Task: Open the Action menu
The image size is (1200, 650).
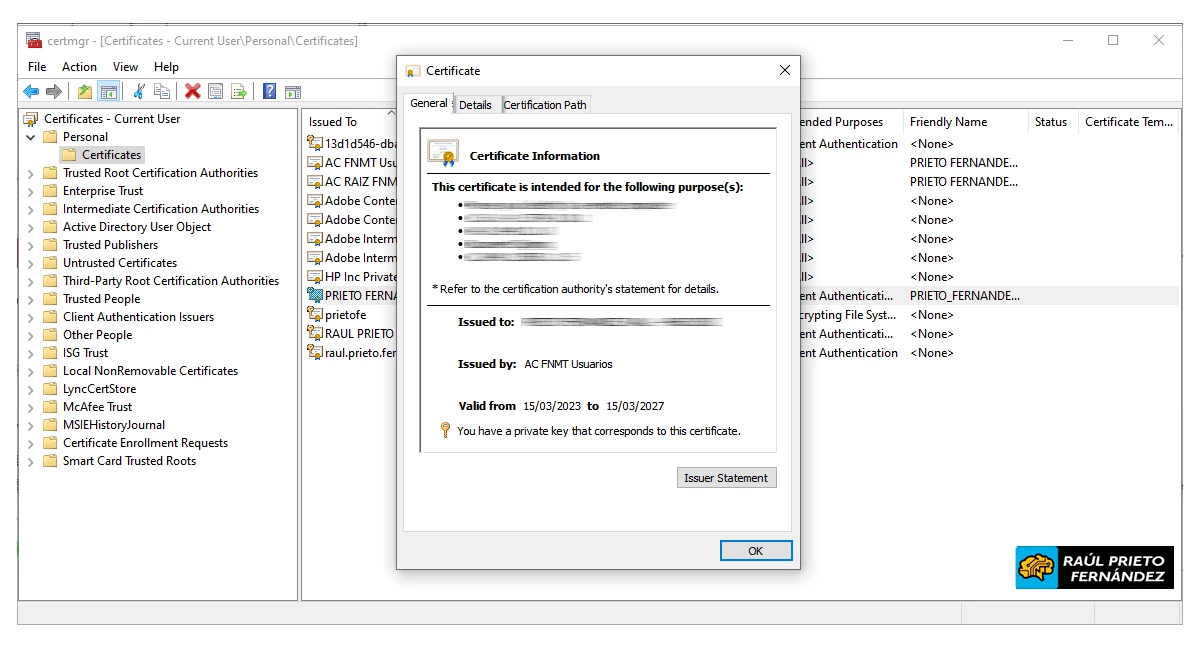Action: [x=79, y=67]
